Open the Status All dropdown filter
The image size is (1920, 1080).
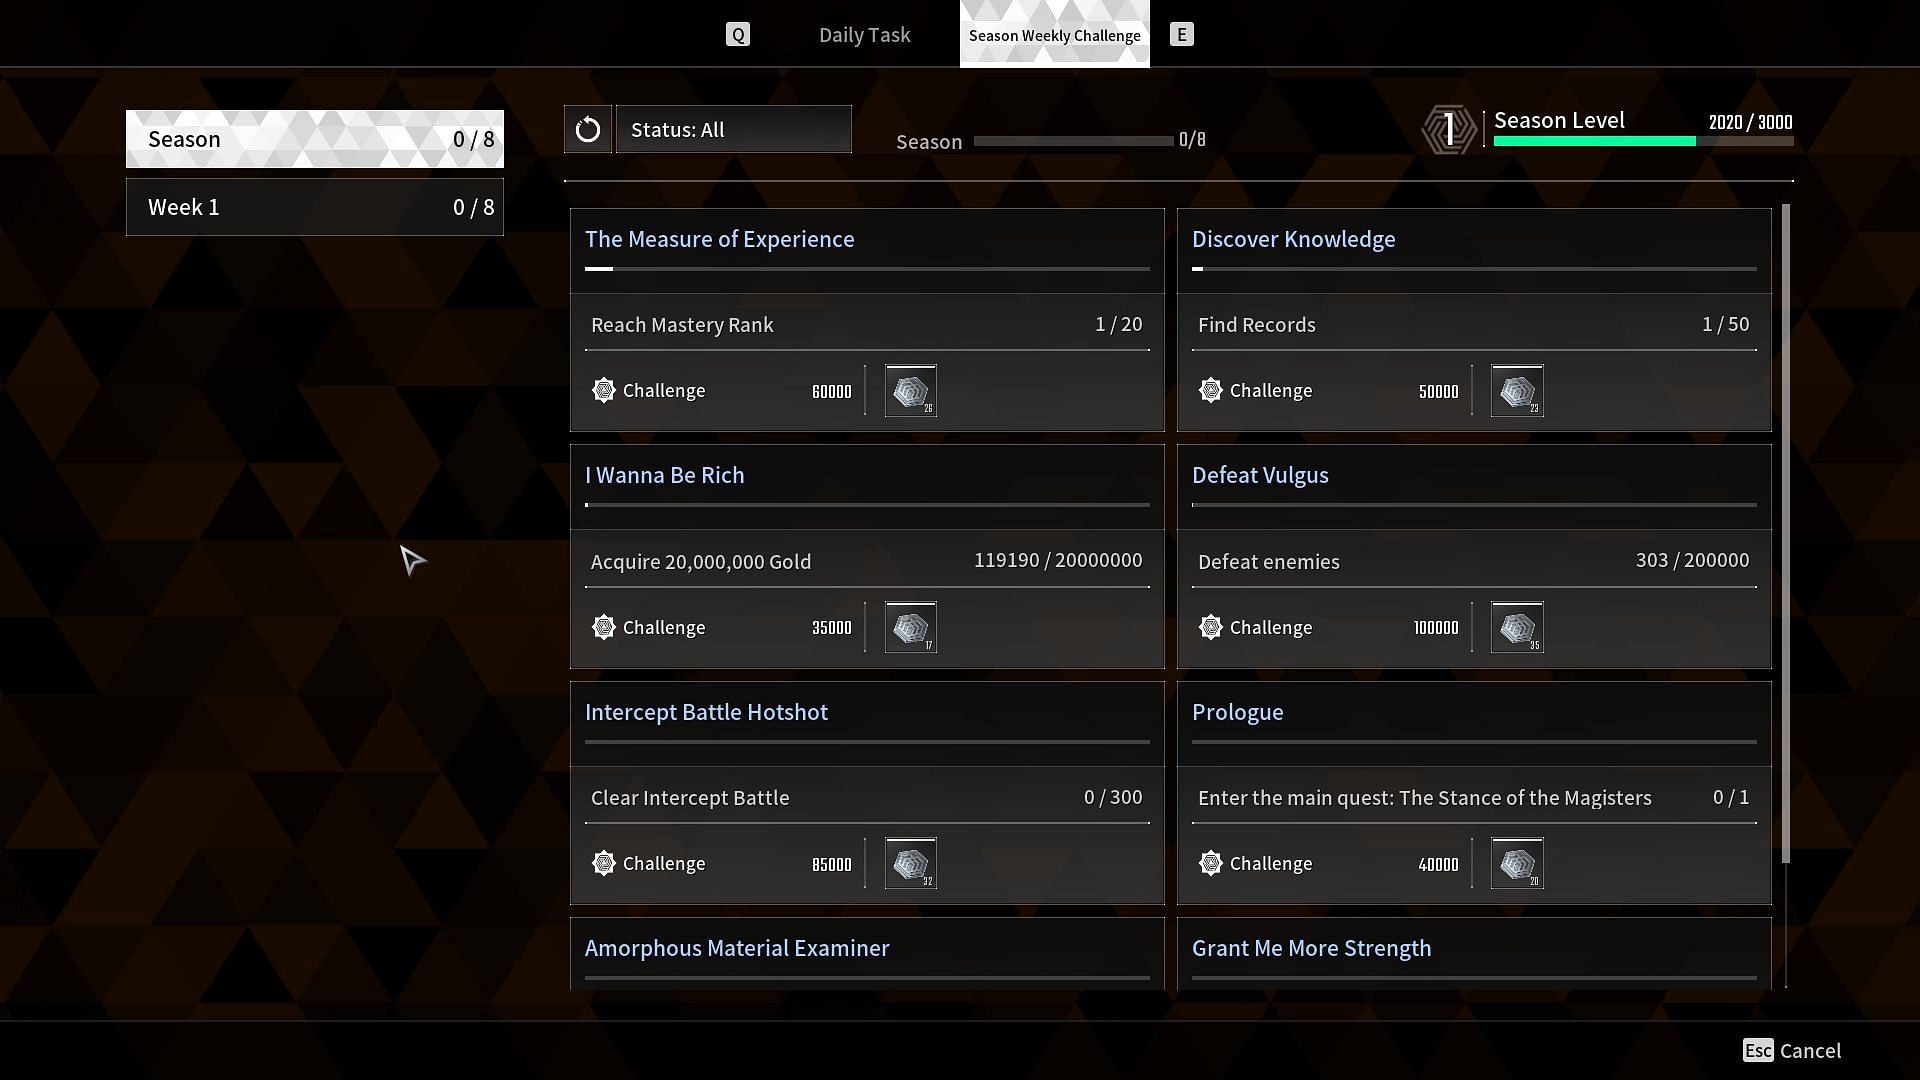733,129
